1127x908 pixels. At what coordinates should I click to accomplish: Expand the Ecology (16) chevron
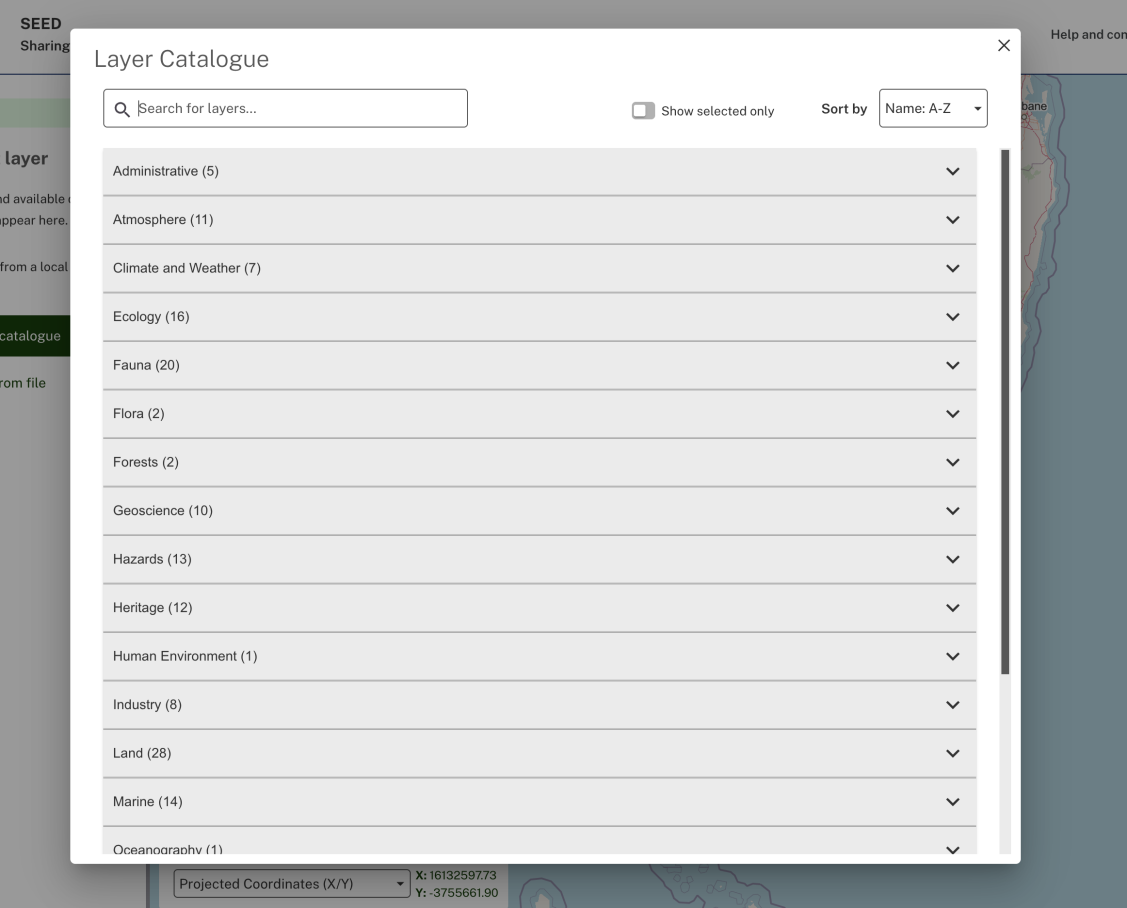pos(952,317)
